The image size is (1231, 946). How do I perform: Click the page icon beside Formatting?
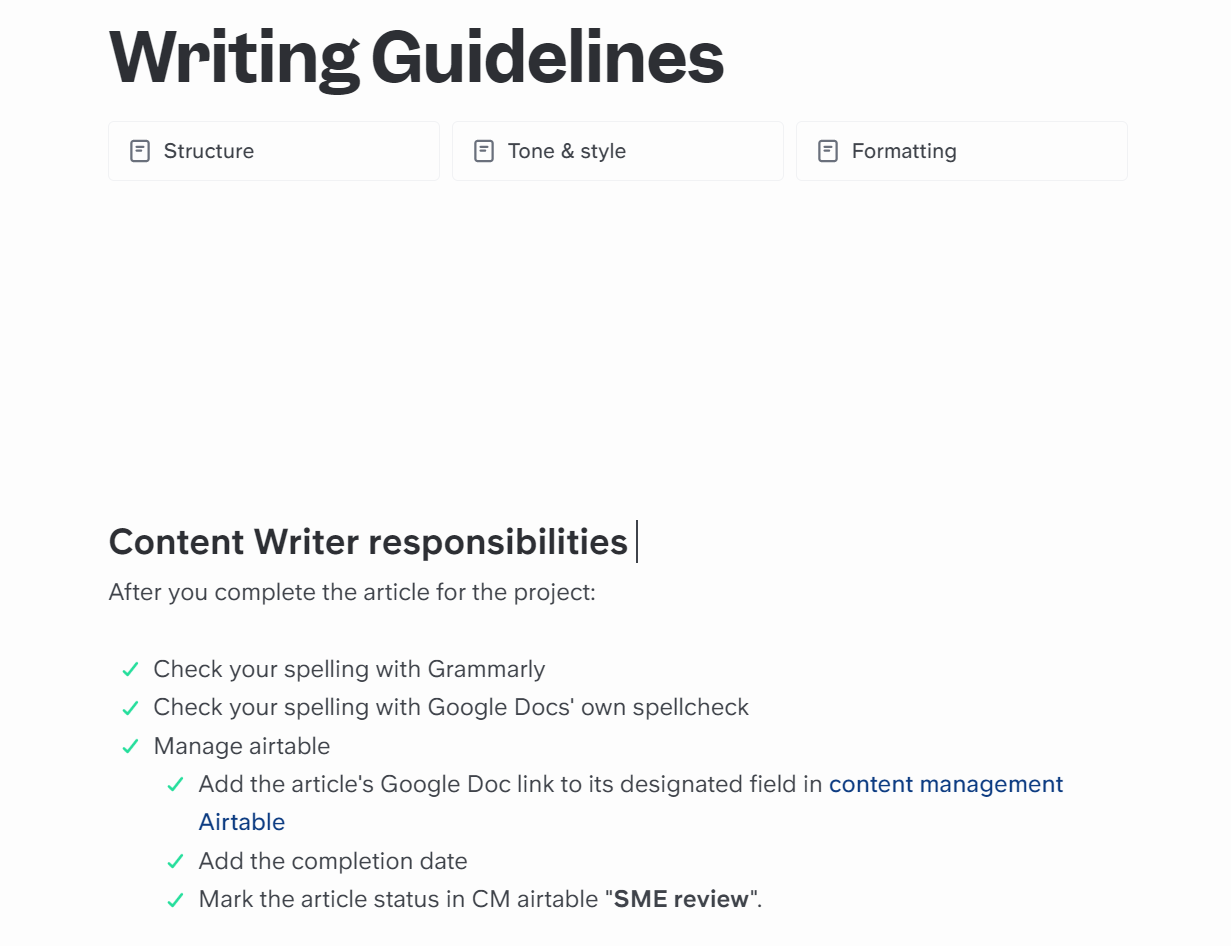pyautogui.click(x=828, y=151)
